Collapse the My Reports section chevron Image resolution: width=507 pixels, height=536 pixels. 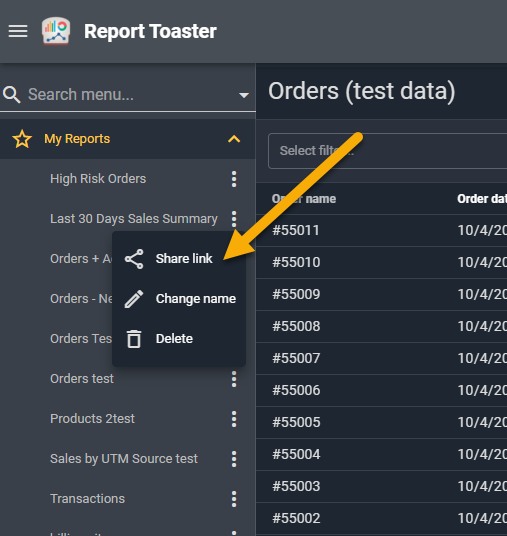pyautogui.click(x=234, y=139)
